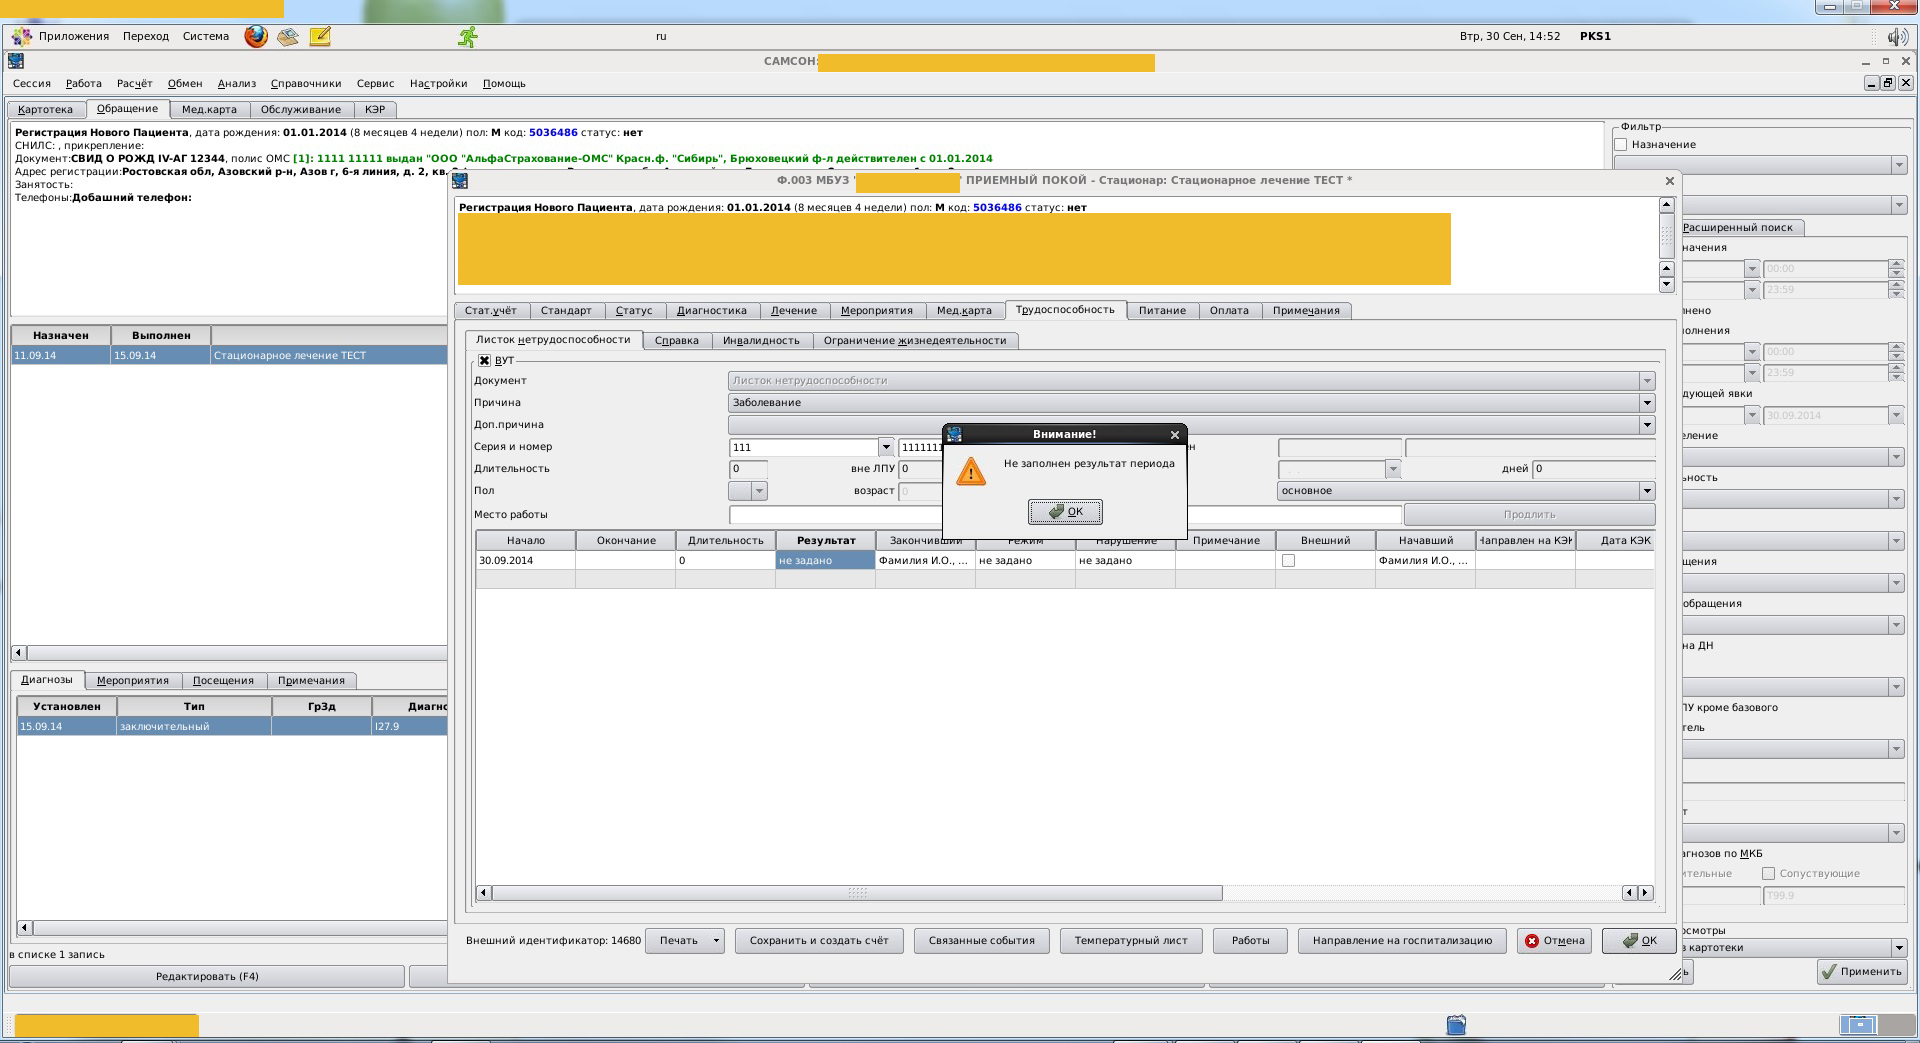
Task: Close the Внимание! warning dialog with X
Action: (1175, 435)
